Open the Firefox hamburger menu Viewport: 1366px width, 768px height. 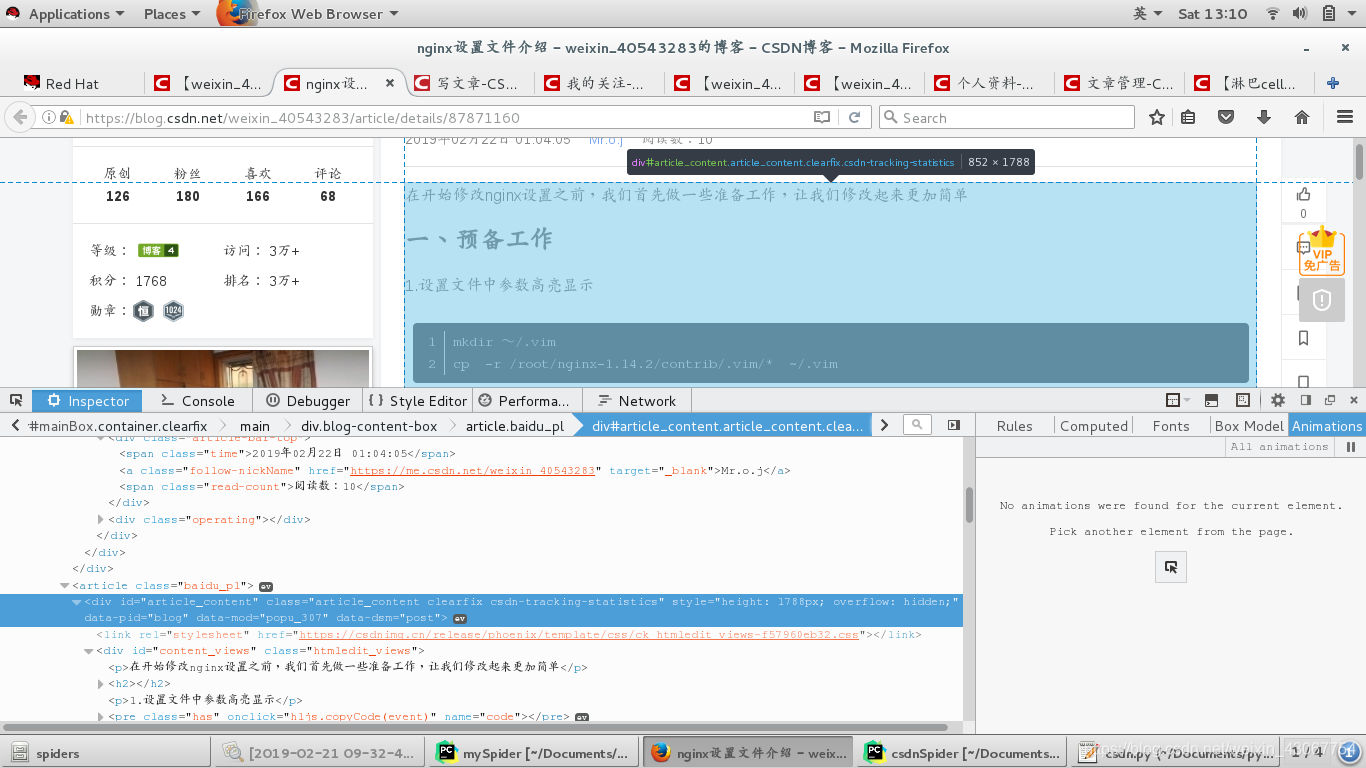[1344, 117]
